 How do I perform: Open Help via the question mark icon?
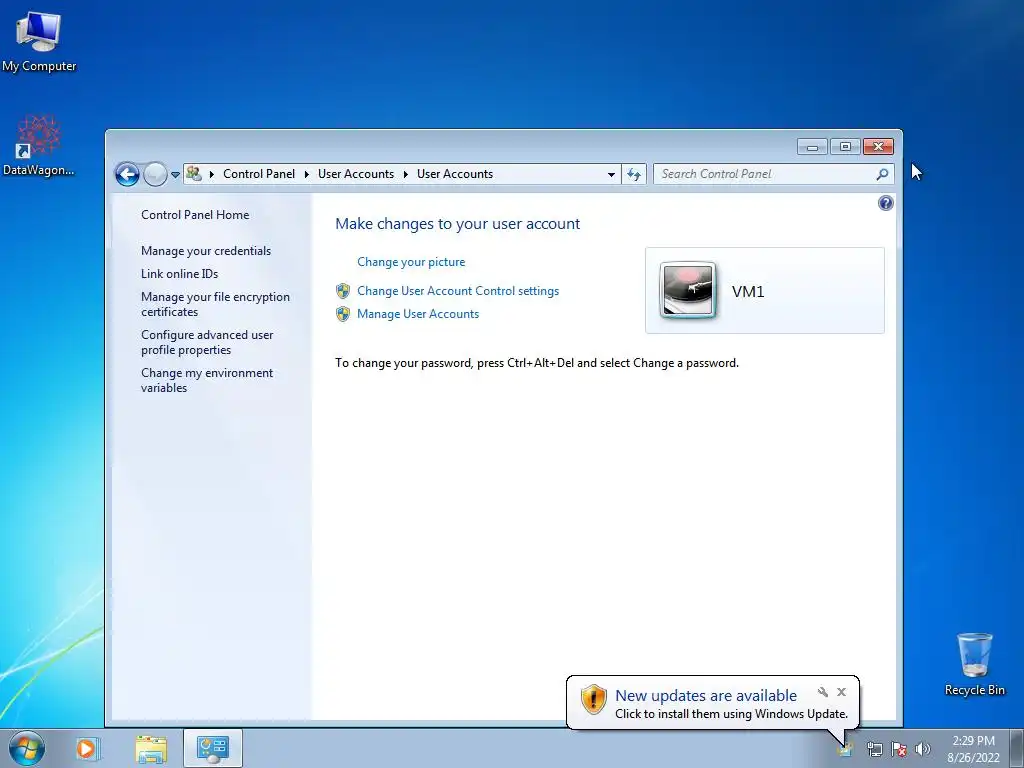pyautogui.click(x=886, y=203)
